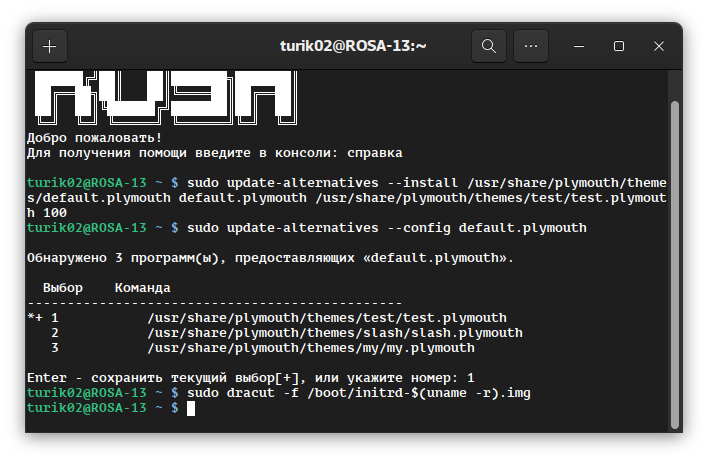Click the path /usr/share/plymouth/themes/slash/slash.plymouth
Image resolution: width=708 pixels, height=461 pixels.
point(335,333)
